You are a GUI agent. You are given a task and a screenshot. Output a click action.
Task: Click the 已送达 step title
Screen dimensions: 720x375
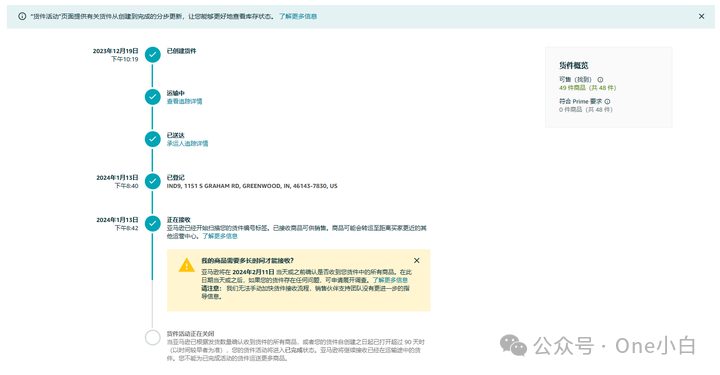pyautogui.click(x=175, y=135)
